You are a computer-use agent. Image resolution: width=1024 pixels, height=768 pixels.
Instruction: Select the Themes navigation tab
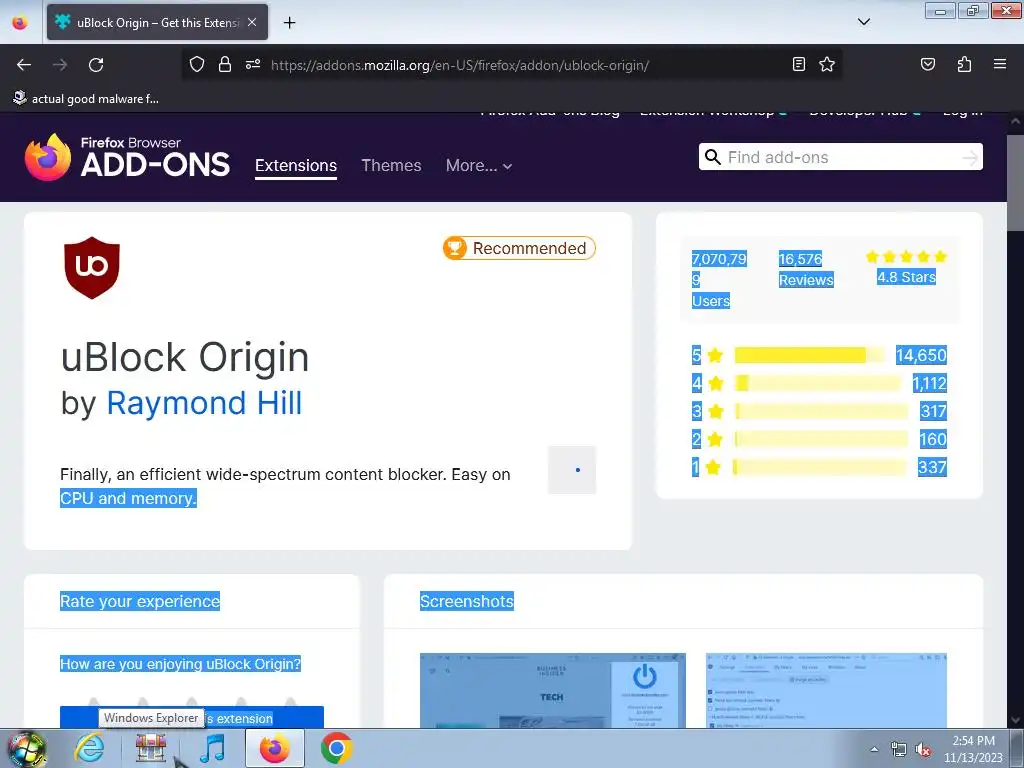[x=391, y=165]
